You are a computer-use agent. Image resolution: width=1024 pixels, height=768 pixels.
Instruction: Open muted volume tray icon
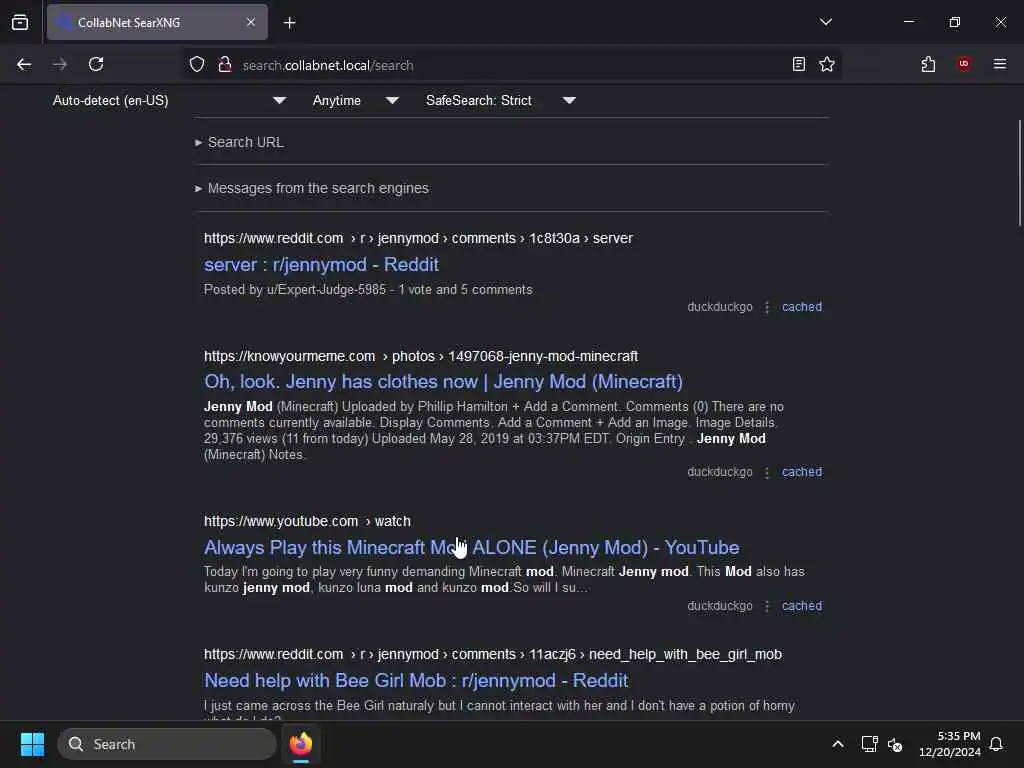(x=895, y=744)
